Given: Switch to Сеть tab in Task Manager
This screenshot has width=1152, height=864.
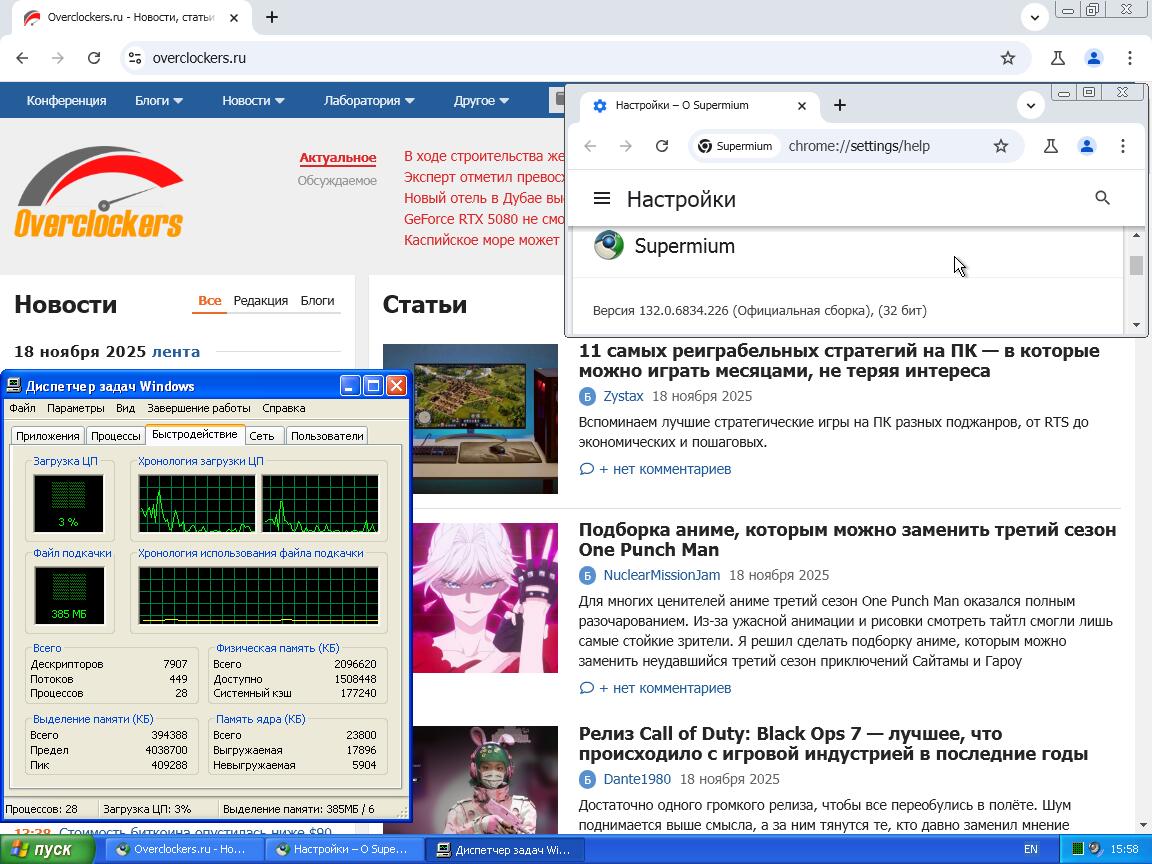Looking at the screenshot, I should (x=262, y=436).
